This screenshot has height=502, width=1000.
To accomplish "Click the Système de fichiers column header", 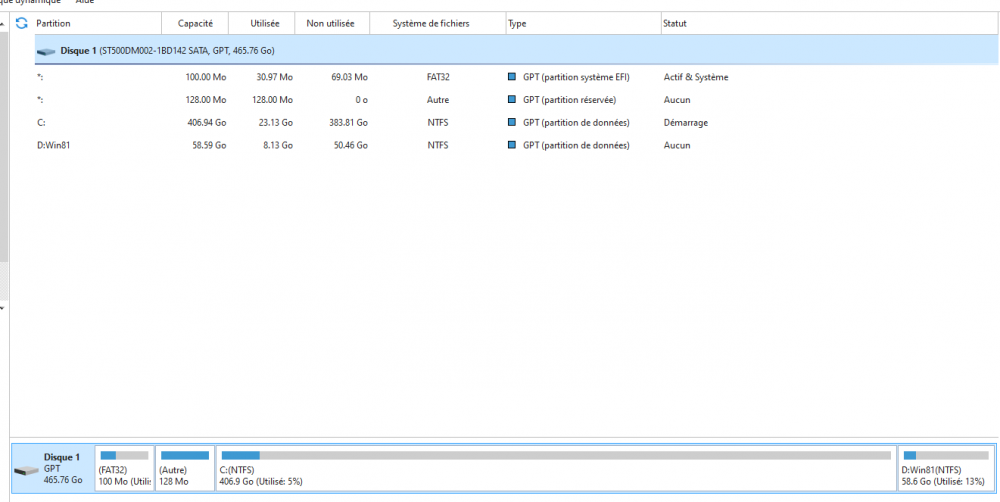I will coord(430,23).
